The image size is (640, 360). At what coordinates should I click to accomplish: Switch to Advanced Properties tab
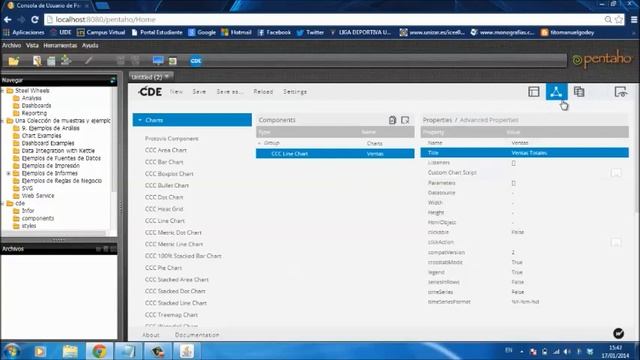(489, 120)
